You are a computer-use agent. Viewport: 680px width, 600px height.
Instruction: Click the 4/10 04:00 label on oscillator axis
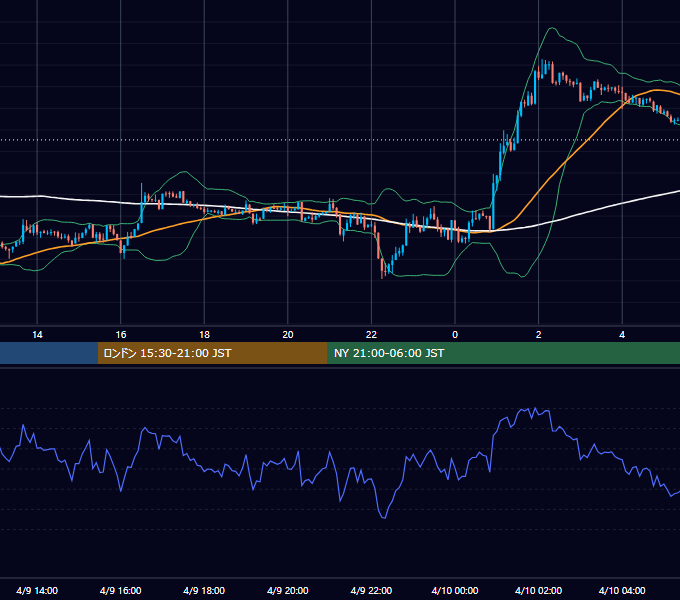point(622,590)
